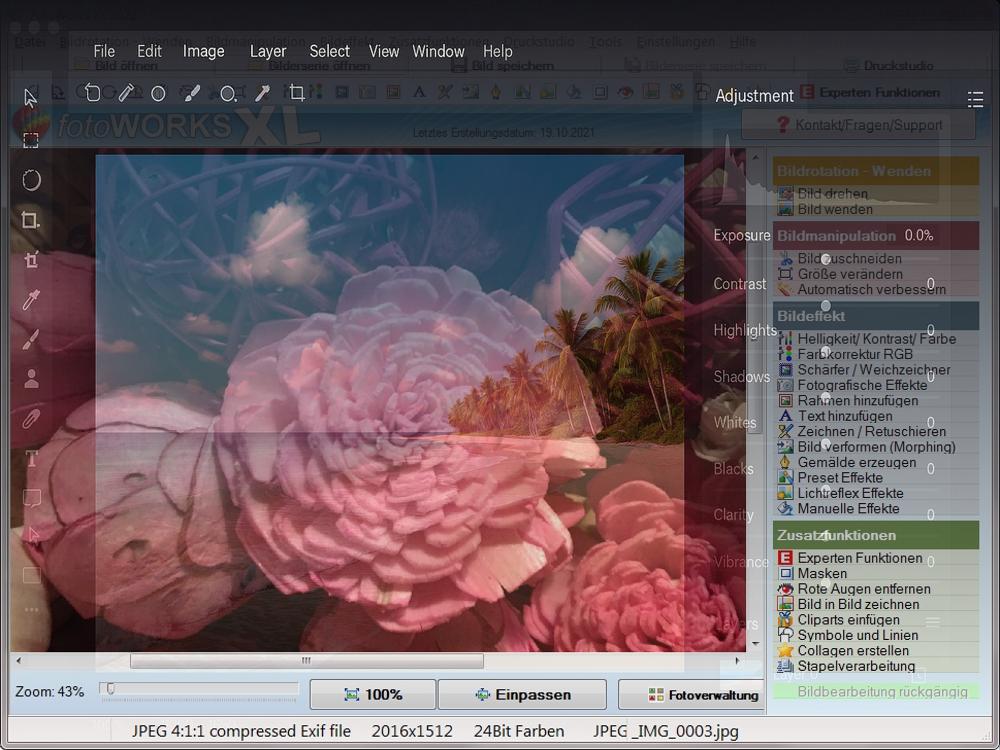Click the rotate icon in the top toolbar
Viewport: 1000px width, 750px height.
[92, 93]
